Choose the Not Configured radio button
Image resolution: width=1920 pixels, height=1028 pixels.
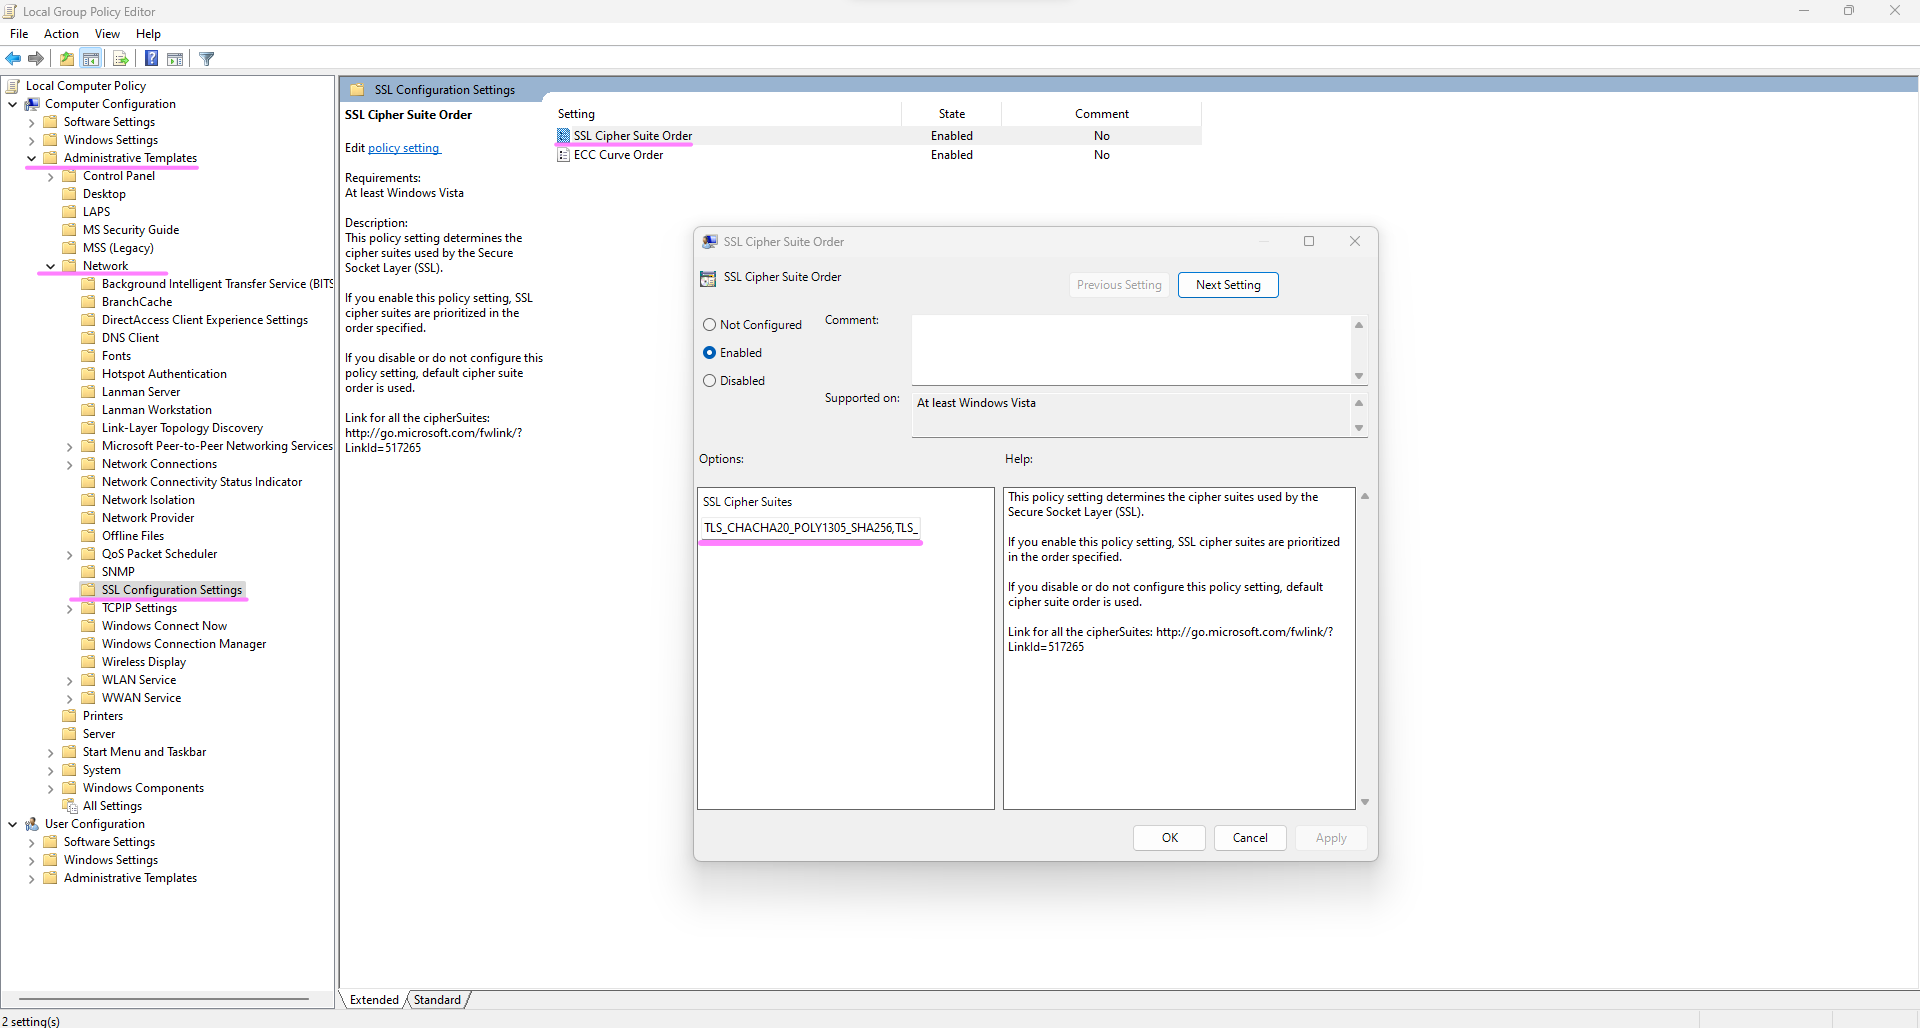(x=710, y=324)
